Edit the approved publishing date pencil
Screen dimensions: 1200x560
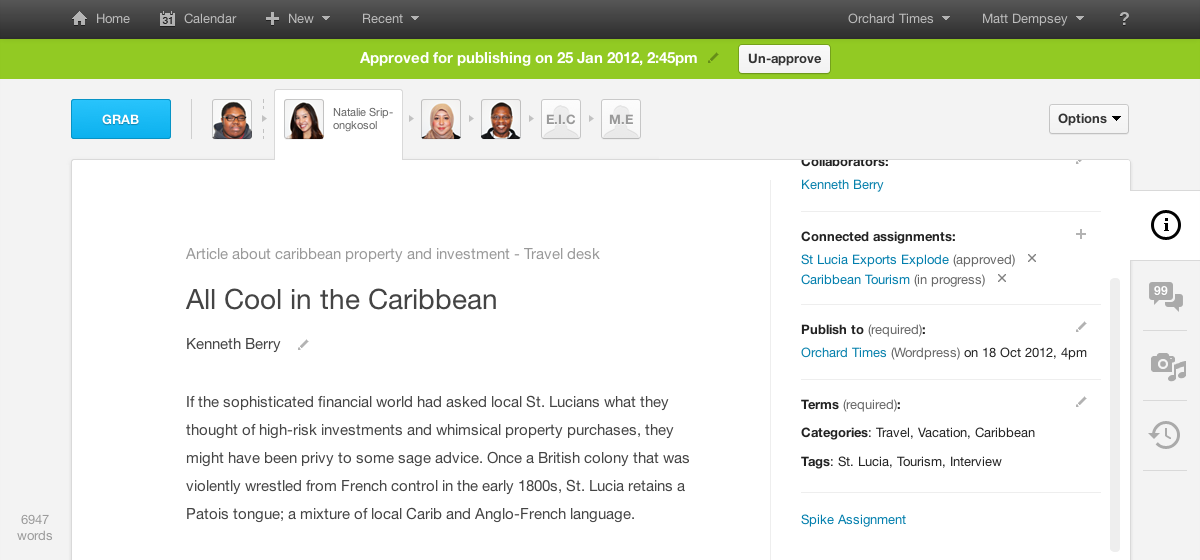(x=713, y=58)
